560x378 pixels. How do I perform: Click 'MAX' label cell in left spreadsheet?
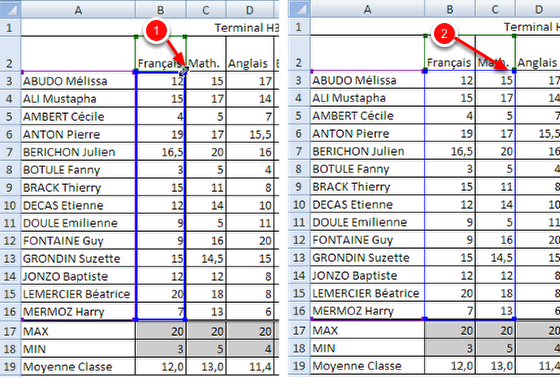coord(78,331)
